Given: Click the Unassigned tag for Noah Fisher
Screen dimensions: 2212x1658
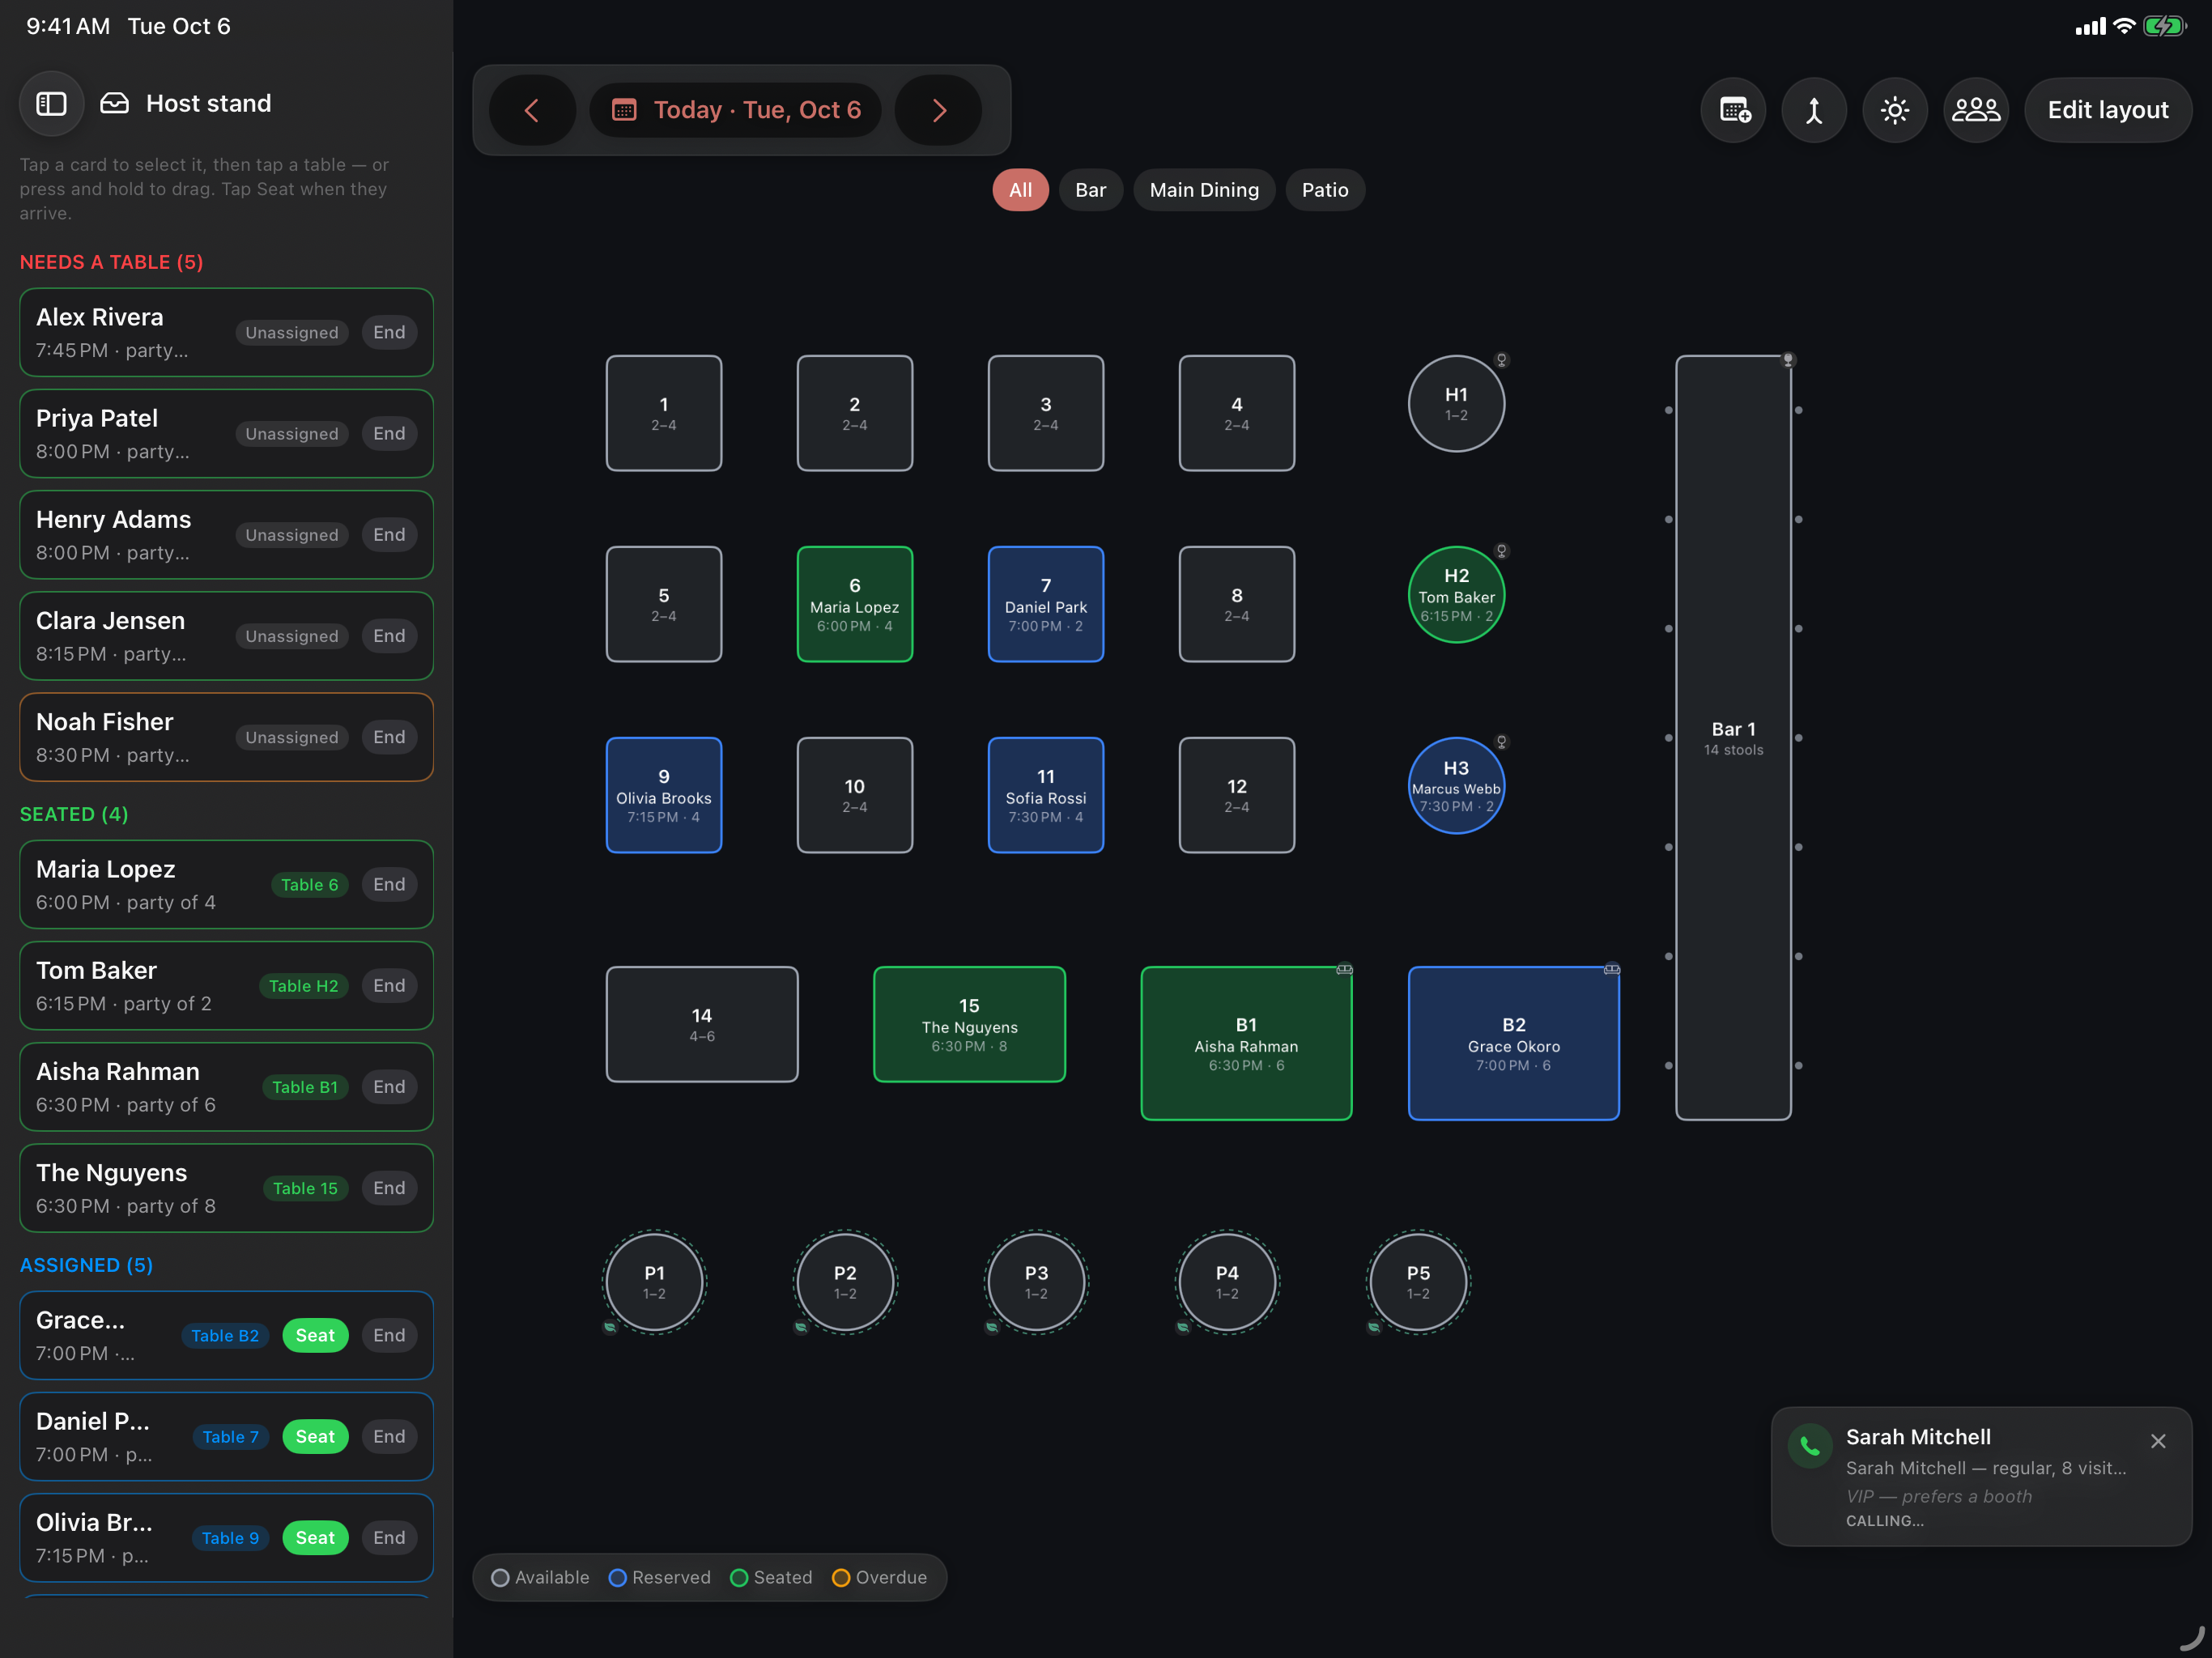Looking at the screenshot, I should pyautogui.click(x=292, y=737).
